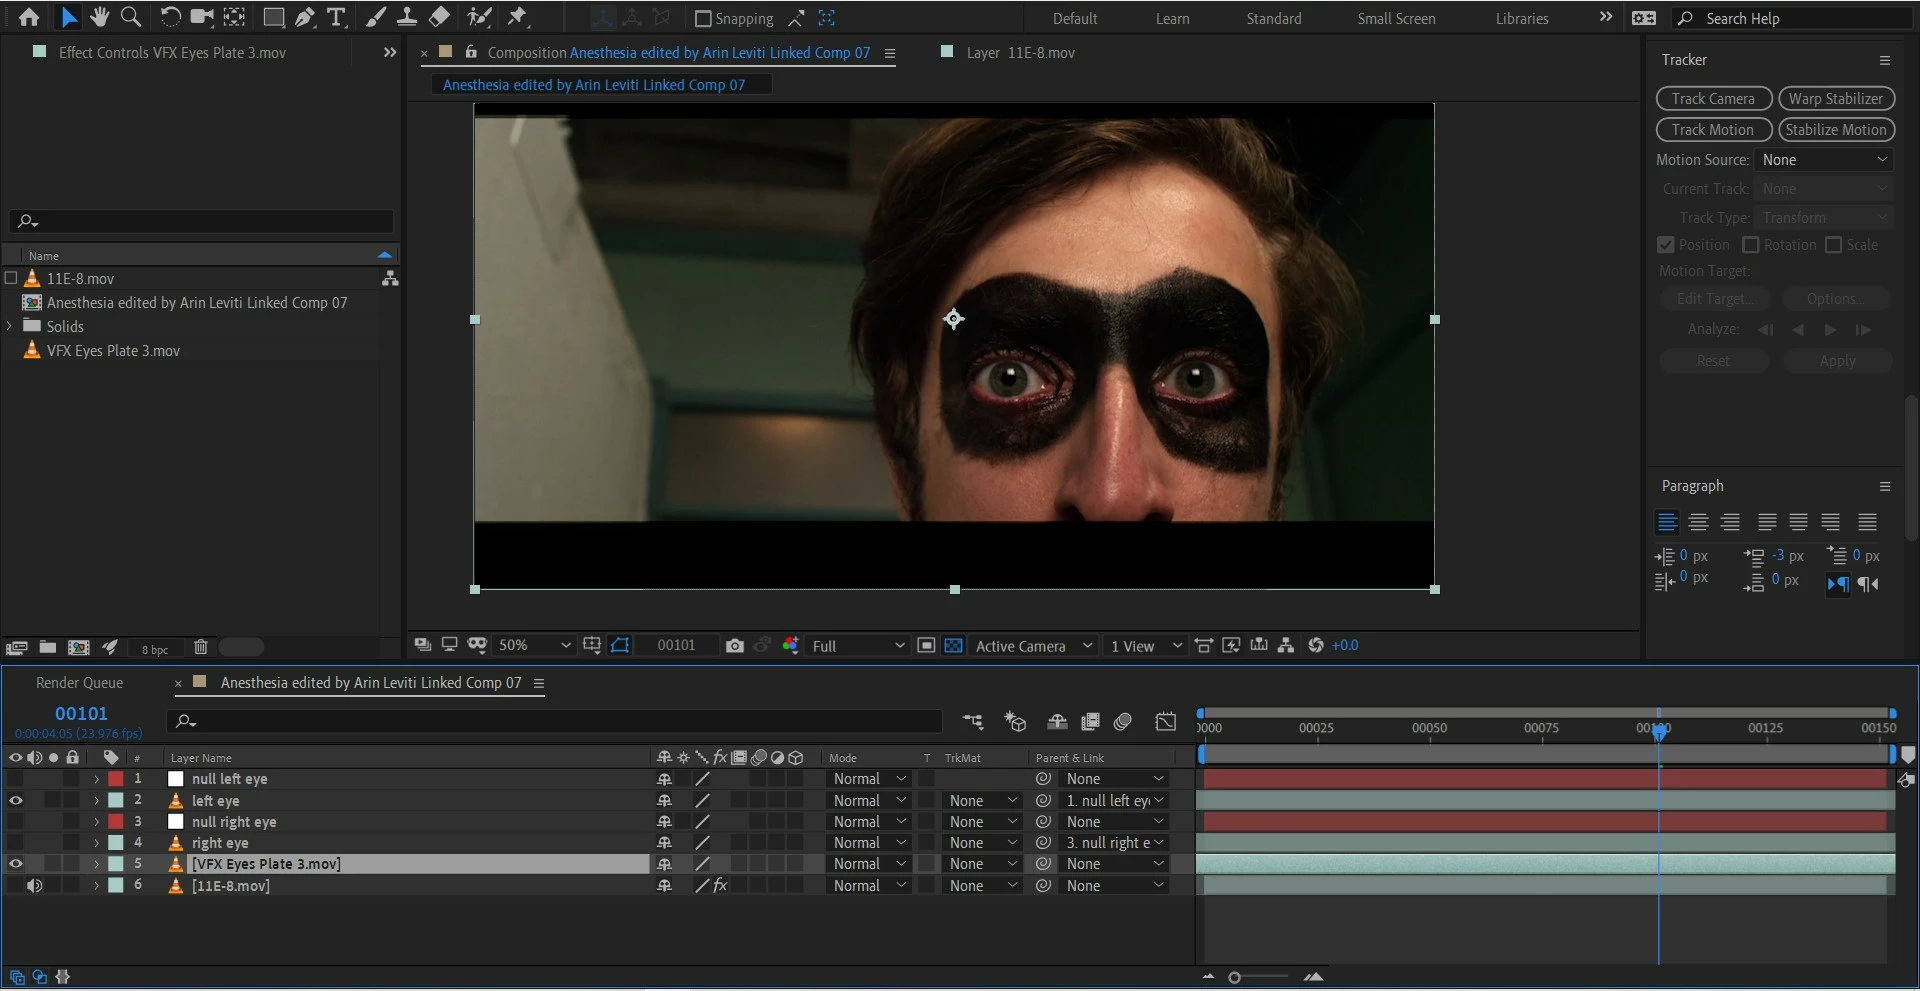Viewport: 1920px width, 991px height.
Task: Select the Type tool
Action: (x=337, y=17)
